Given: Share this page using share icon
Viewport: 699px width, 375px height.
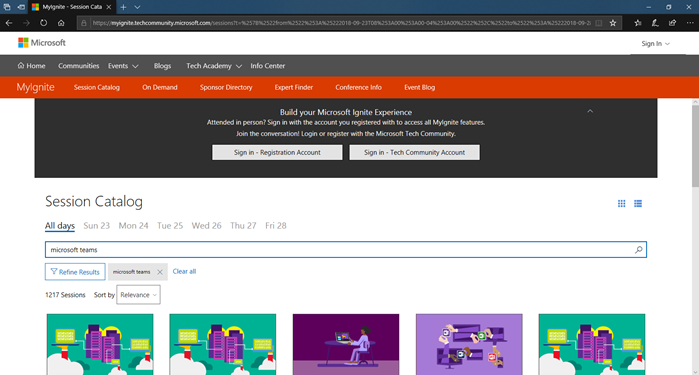Looking at the screenshot, I should click(672, 23).
